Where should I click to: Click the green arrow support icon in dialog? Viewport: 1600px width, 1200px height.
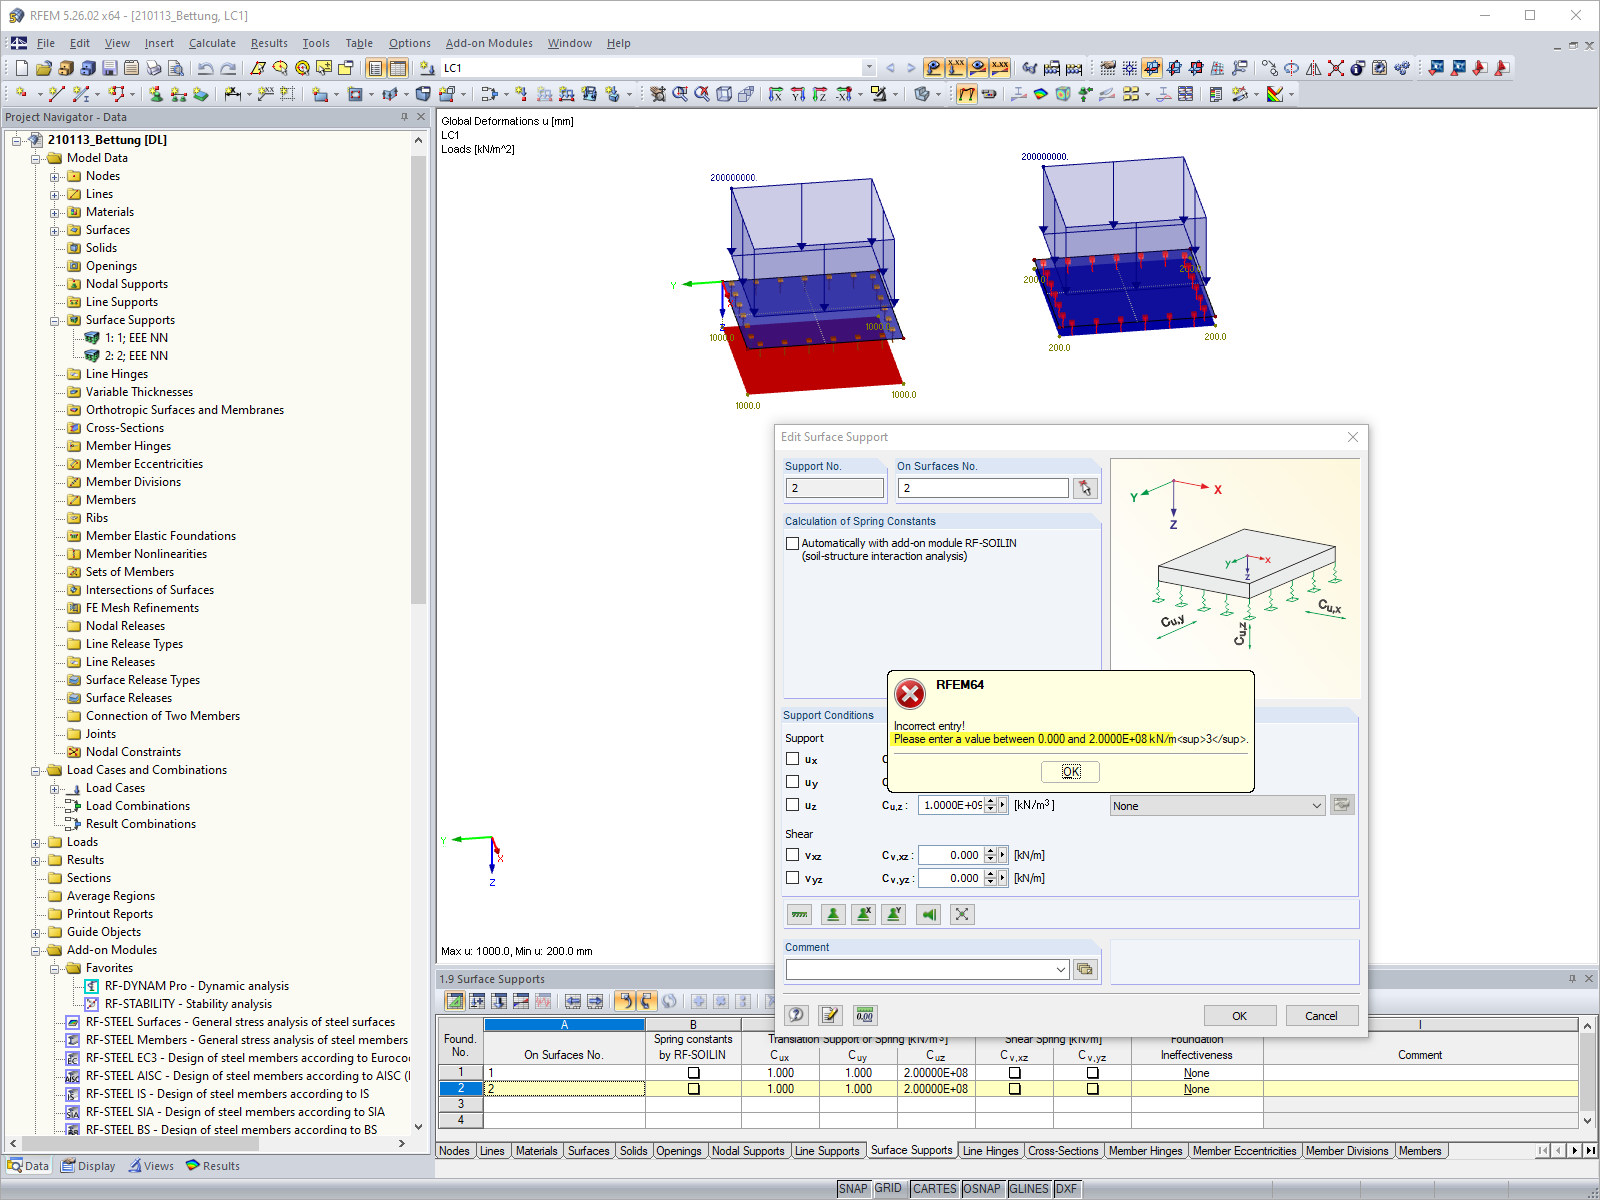(929, 914)
